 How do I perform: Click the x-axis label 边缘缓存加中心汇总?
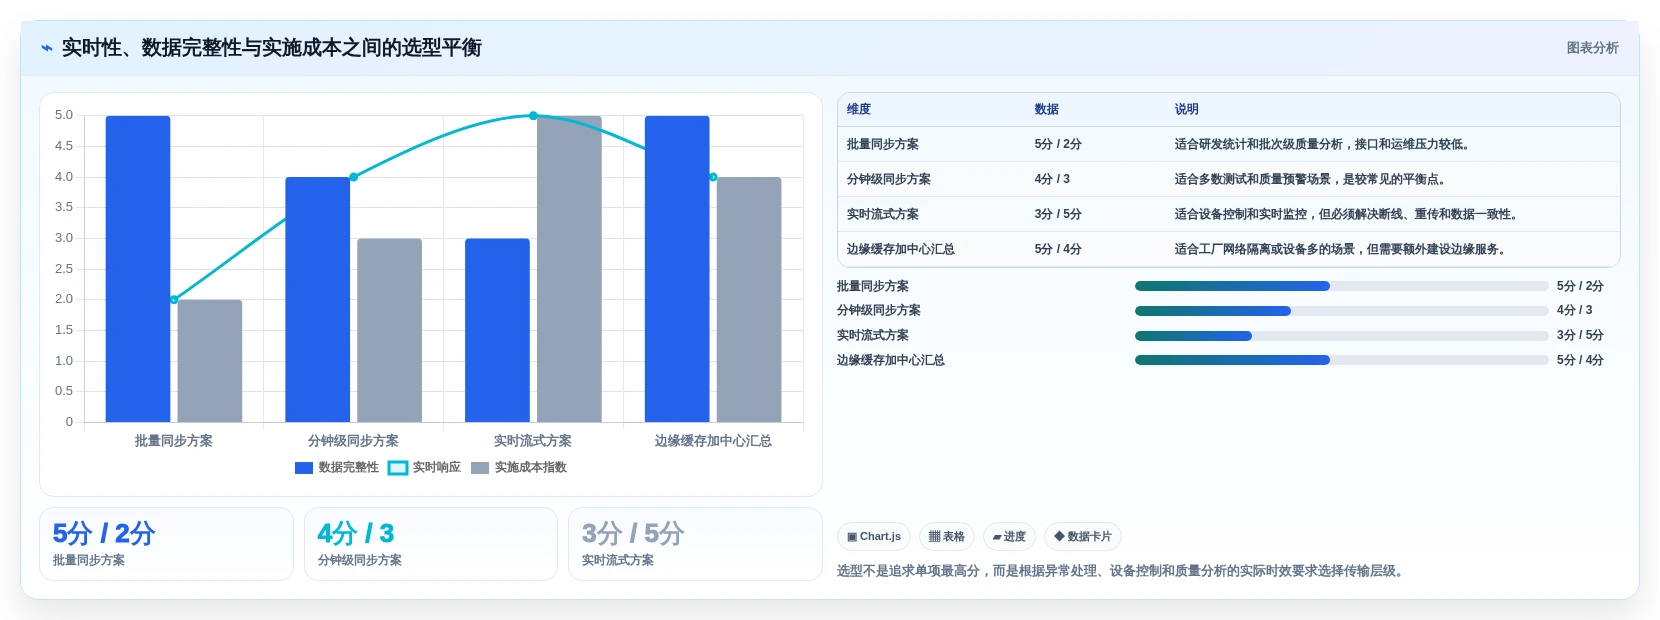(x=713, y=441)
